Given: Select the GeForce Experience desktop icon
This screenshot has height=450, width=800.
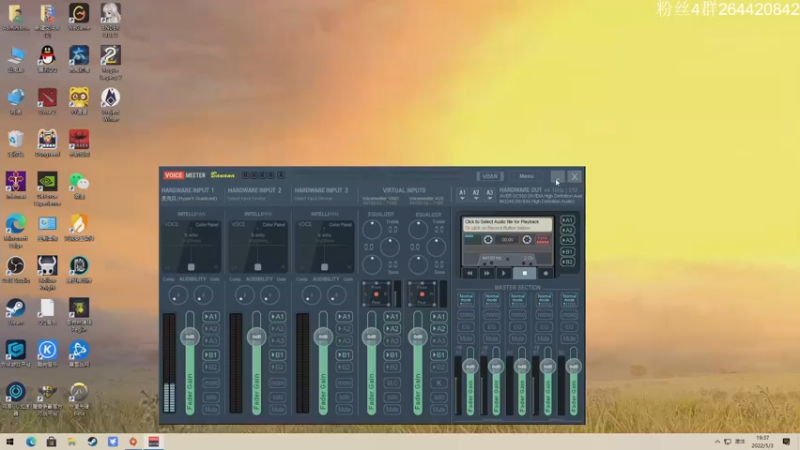Looking at the screenshot, I should click(x=47, y=189).
